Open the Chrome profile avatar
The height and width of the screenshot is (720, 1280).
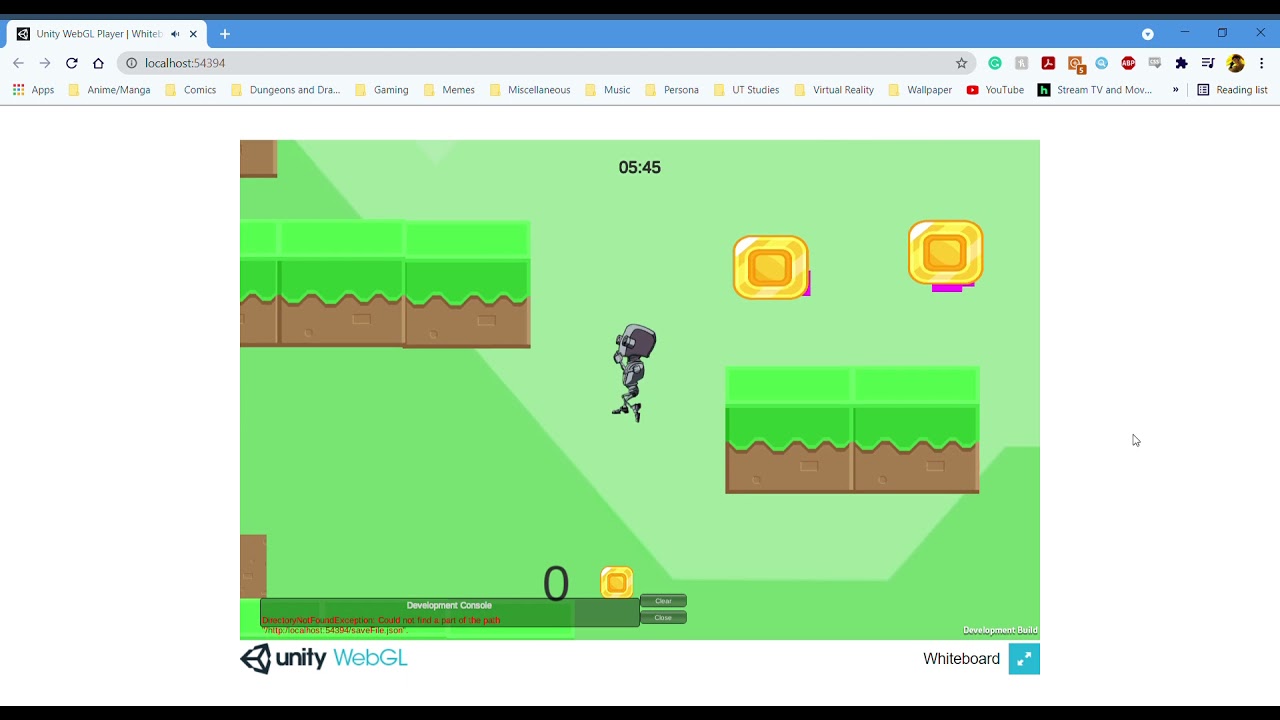pos(1236,63)
